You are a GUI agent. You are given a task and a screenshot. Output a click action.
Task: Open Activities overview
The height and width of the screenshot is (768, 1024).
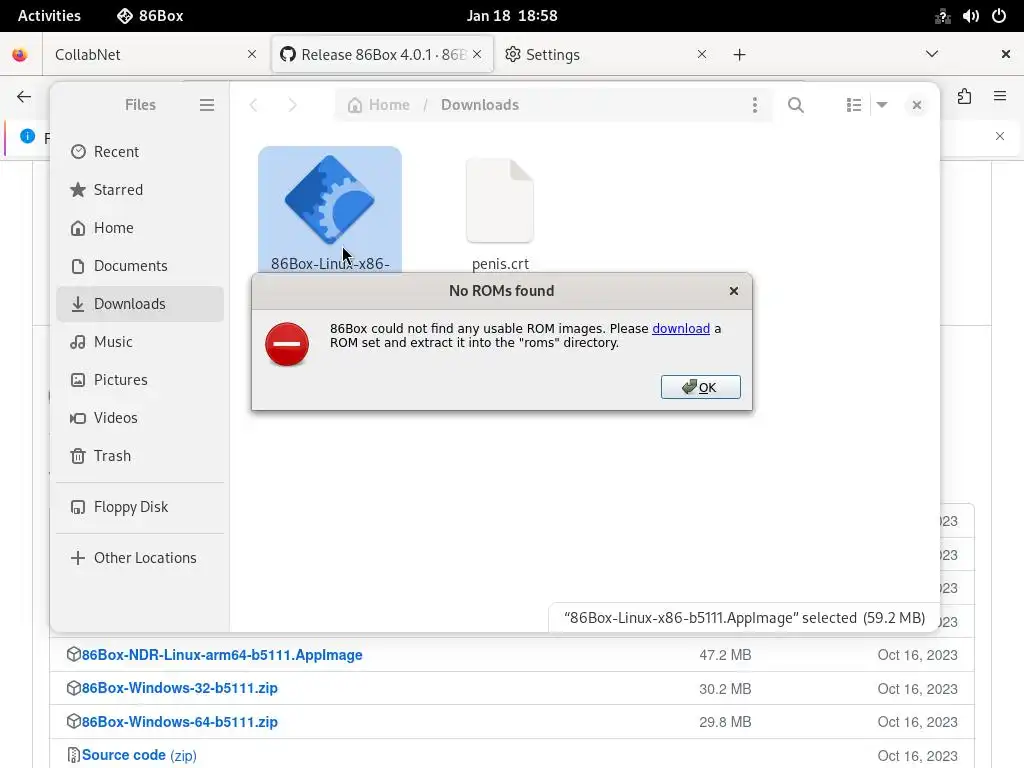[x=49, y=16]
